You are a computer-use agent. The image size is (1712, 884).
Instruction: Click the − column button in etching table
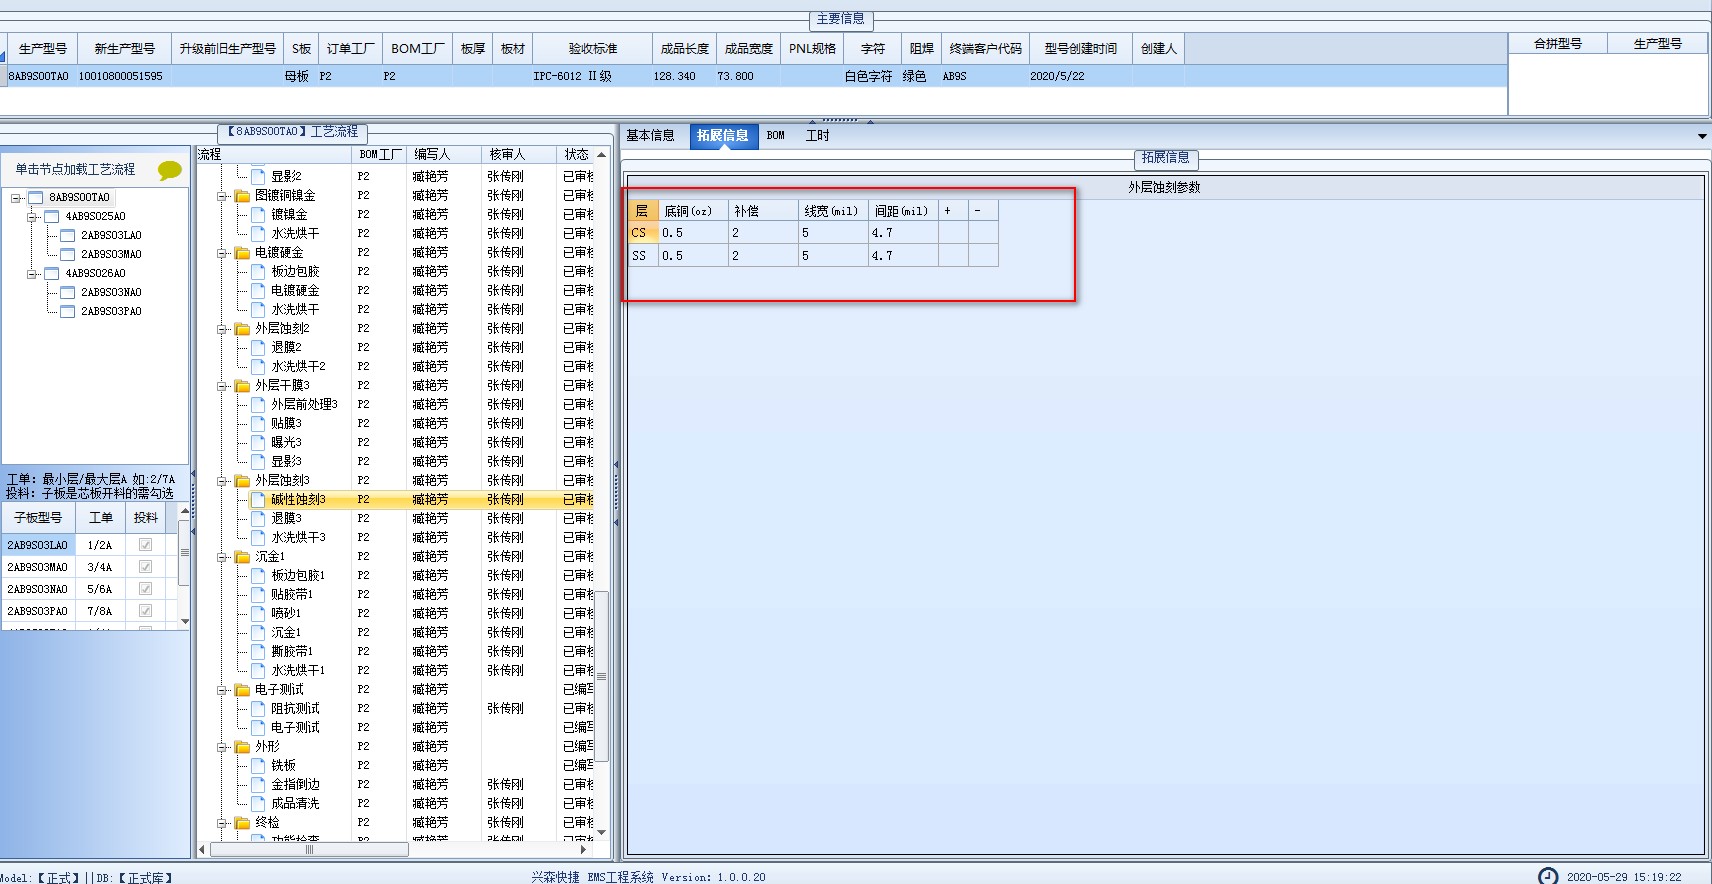coord(984,211)
